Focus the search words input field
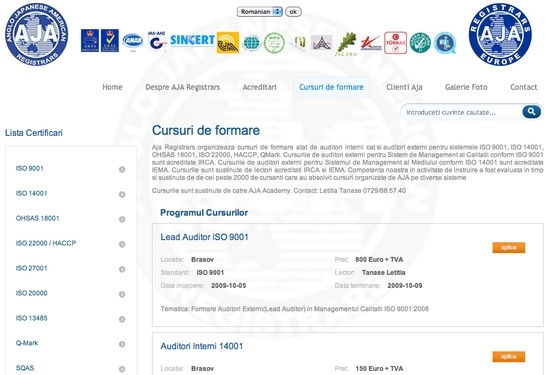This screenshot has width=550, height=375. tap(461, 112)
